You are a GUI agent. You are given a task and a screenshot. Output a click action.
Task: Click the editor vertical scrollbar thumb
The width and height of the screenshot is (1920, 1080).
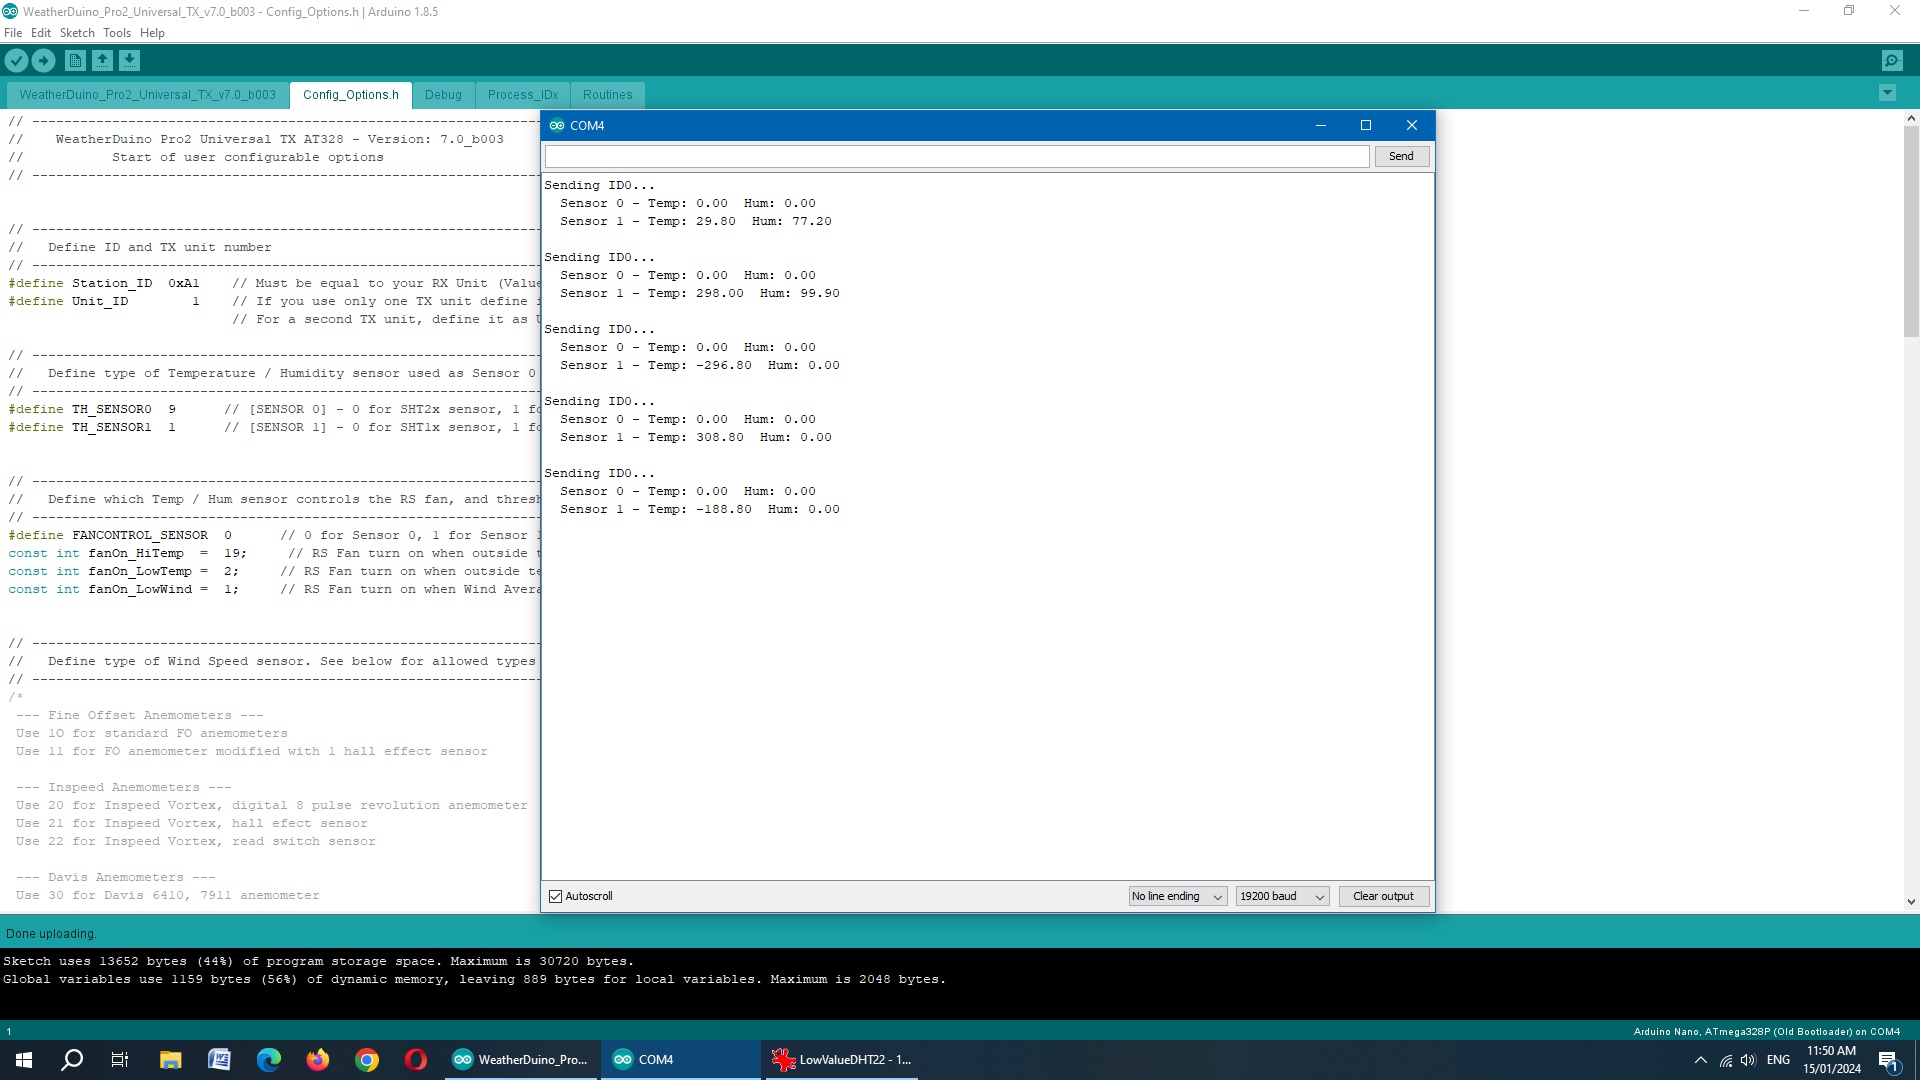click(1911, 230)
